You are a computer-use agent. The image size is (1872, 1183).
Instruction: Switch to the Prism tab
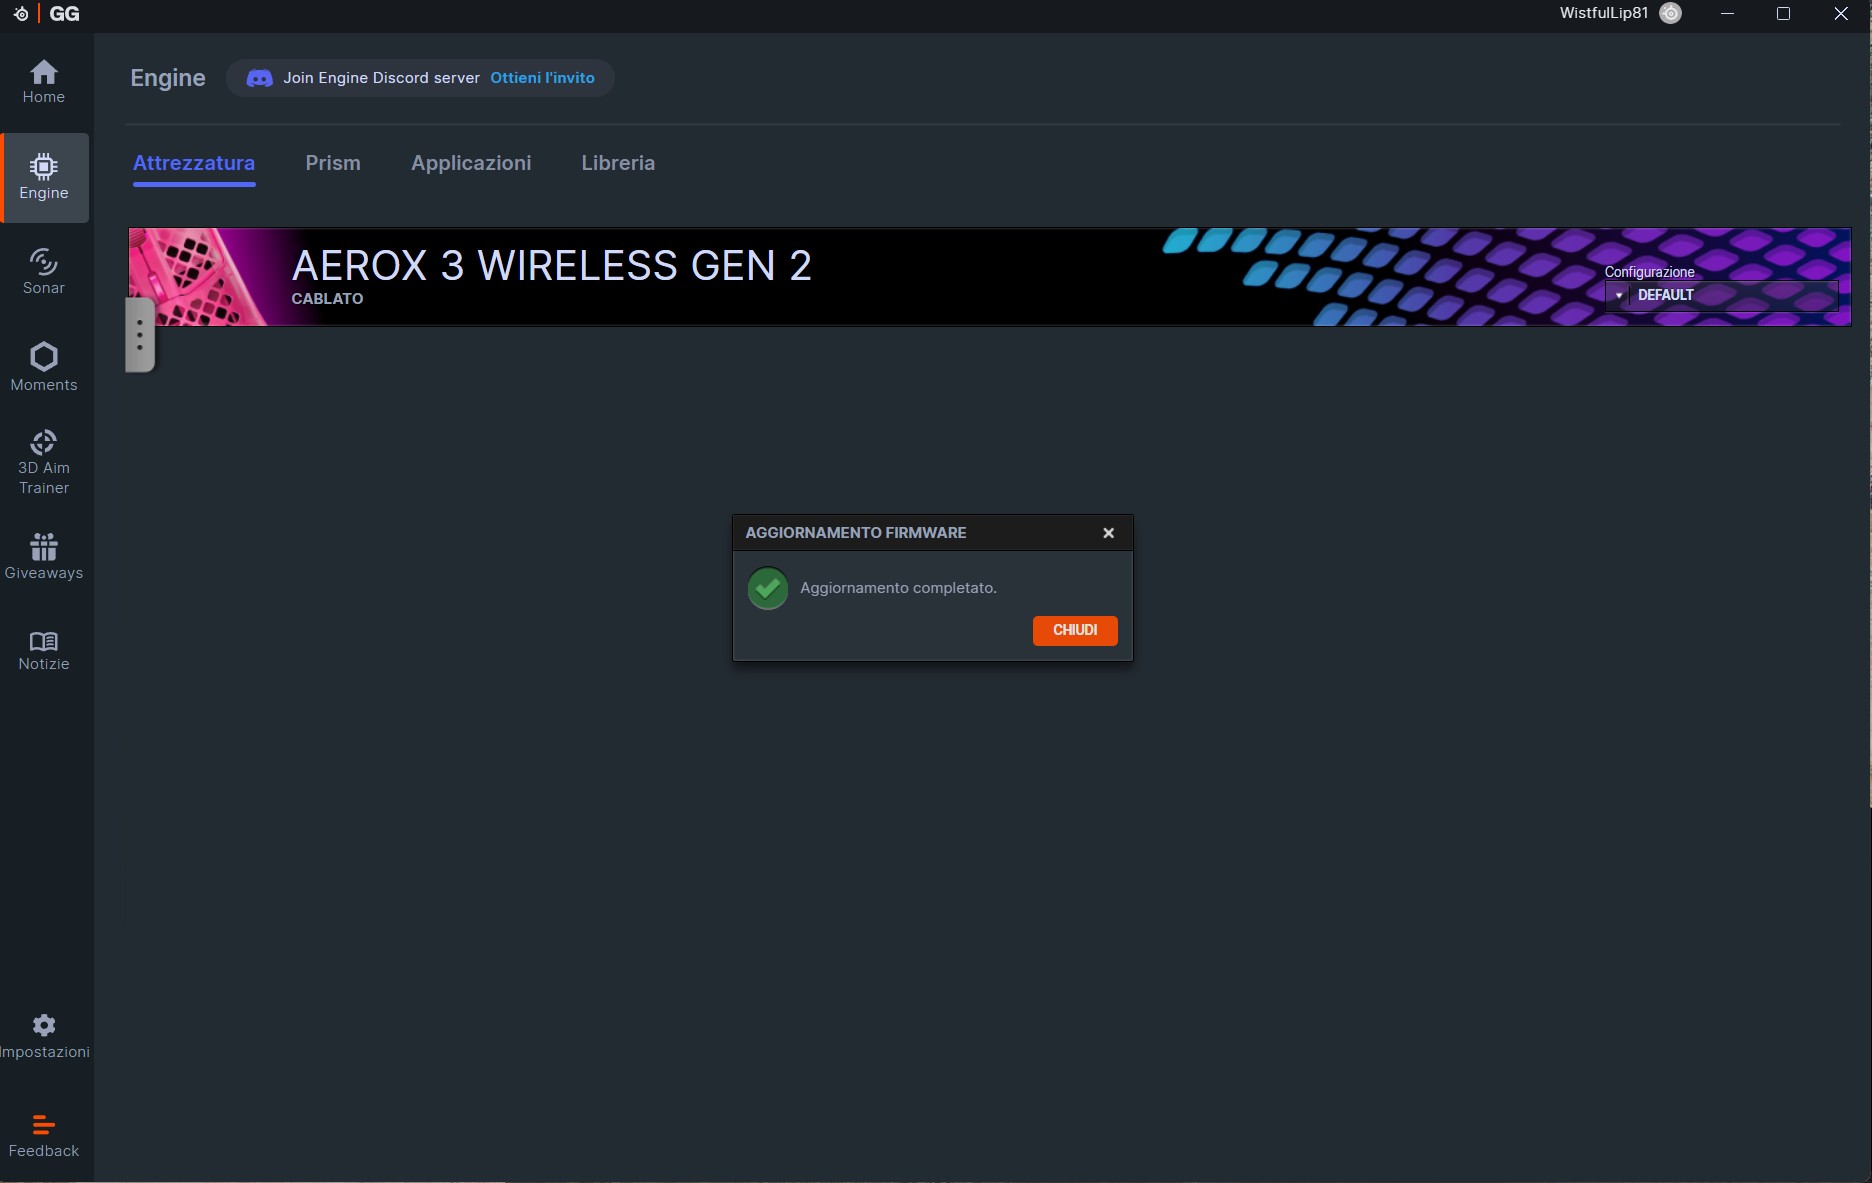coord(333,163)
